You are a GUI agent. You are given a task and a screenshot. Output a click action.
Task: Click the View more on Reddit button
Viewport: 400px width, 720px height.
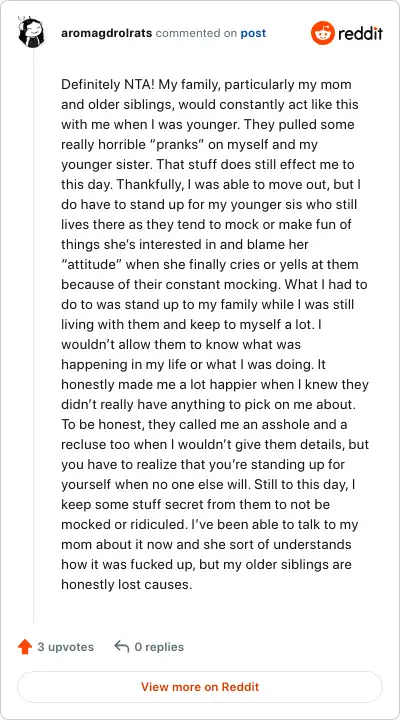(x=200, y=687)
